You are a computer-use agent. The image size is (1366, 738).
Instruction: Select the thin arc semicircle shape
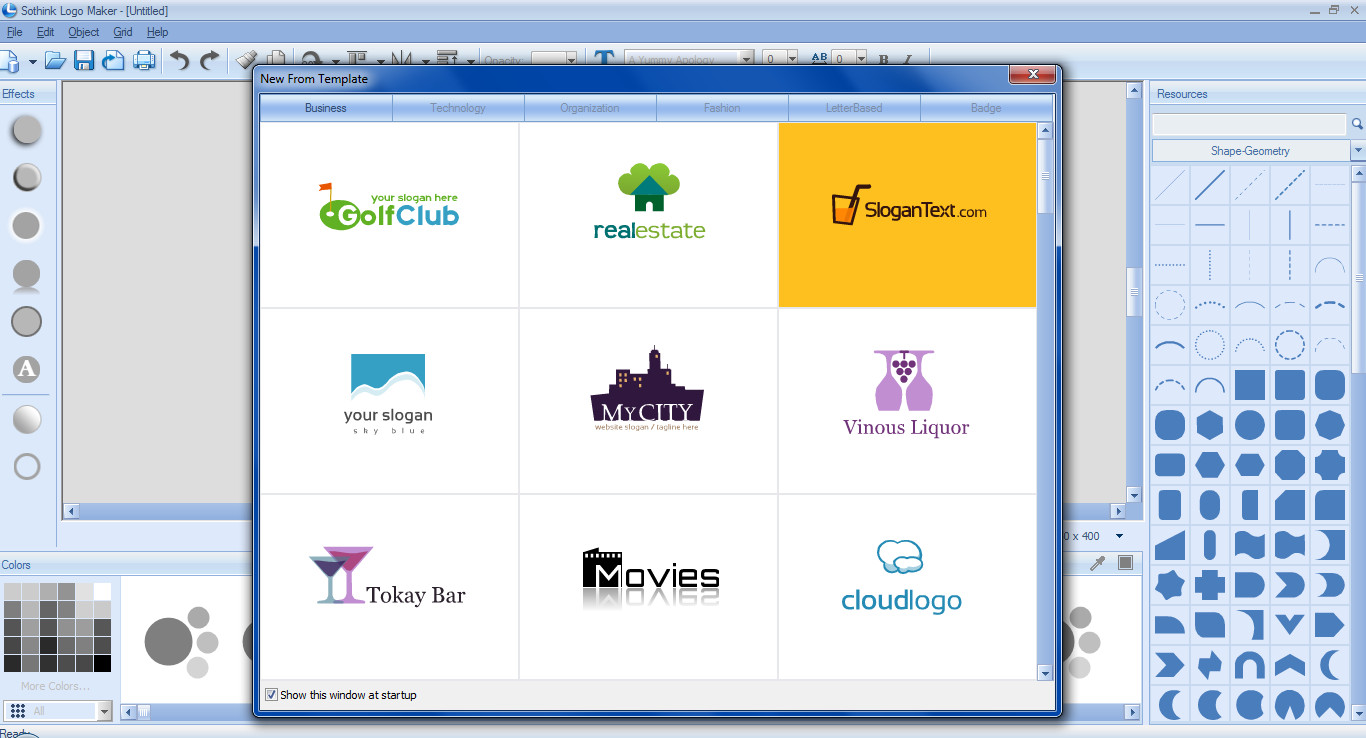click(x=1330, y=265)
